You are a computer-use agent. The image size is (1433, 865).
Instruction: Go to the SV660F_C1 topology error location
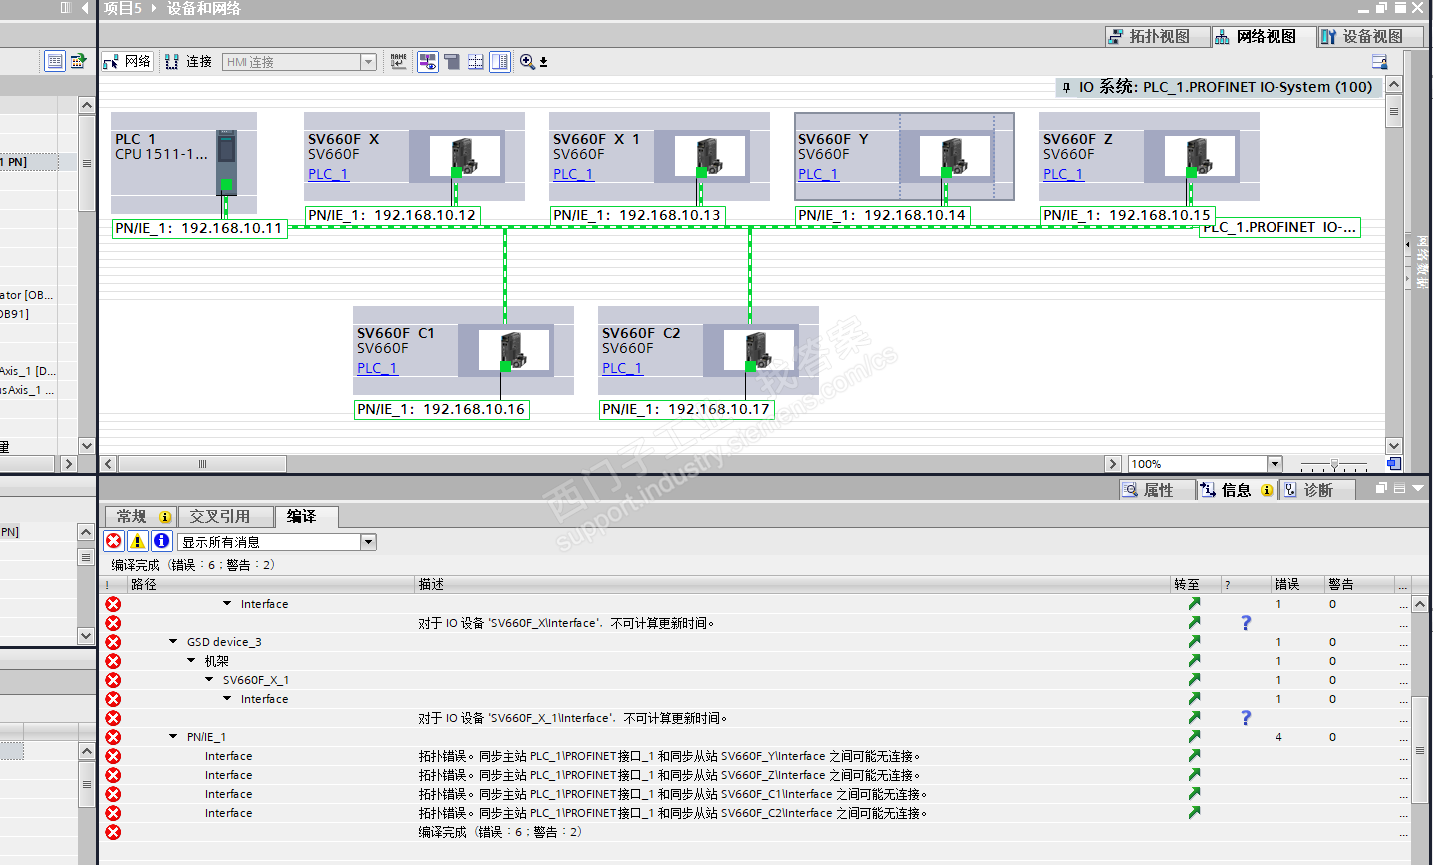[1194, 794]
